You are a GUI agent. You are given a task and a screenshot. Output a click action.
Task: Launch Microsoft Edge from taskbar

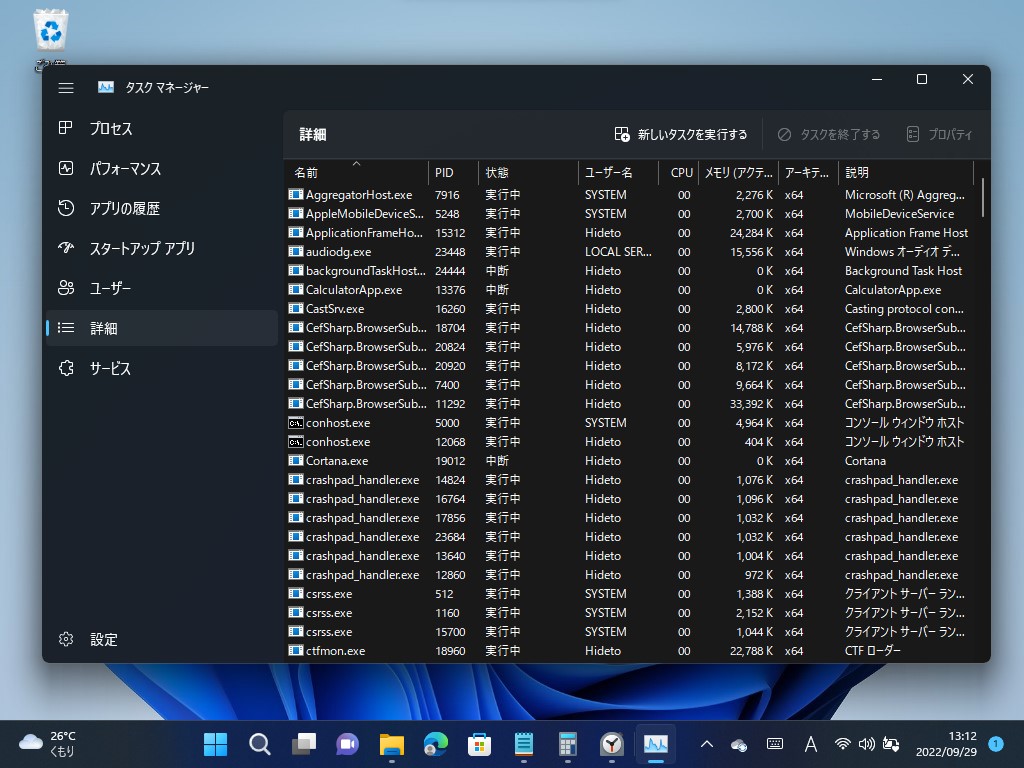[x=436, y=744]
